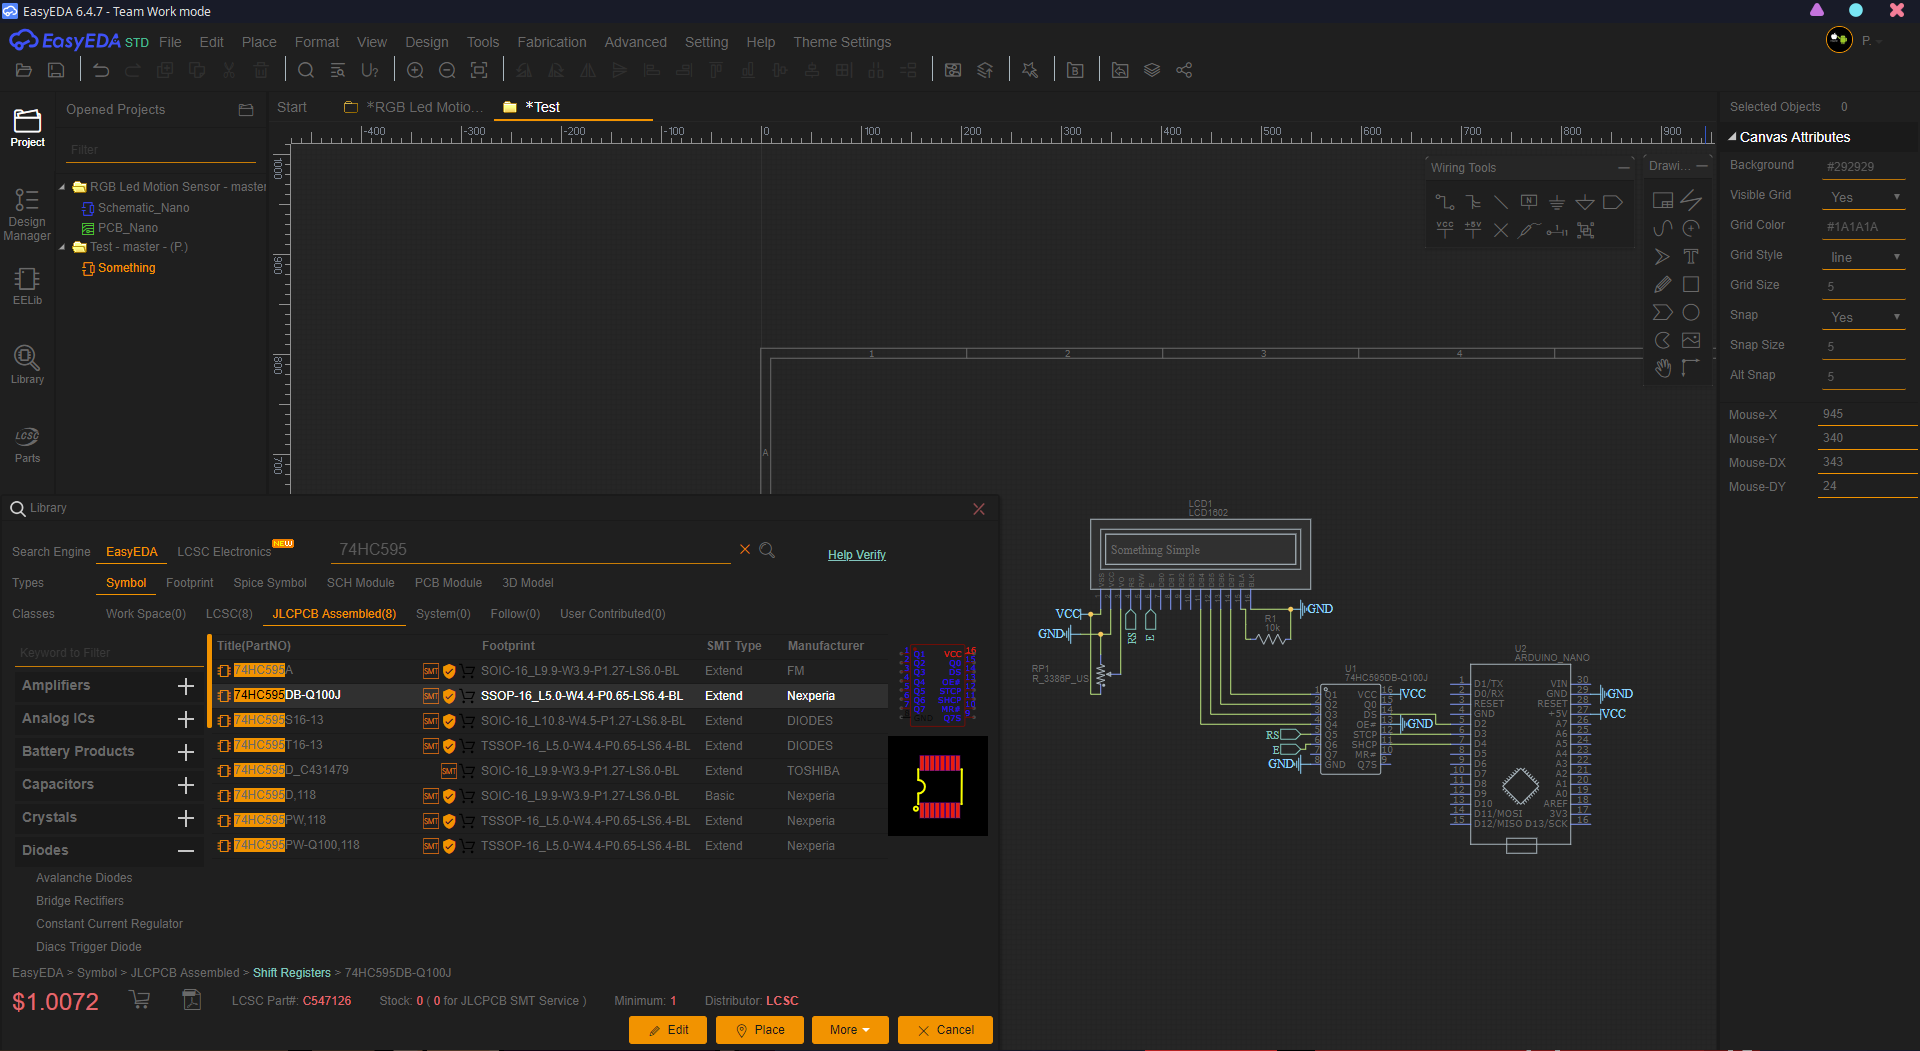Switch to the RGB Led Motion tab
1920x1051 pixels.
[x=412, y=107]
